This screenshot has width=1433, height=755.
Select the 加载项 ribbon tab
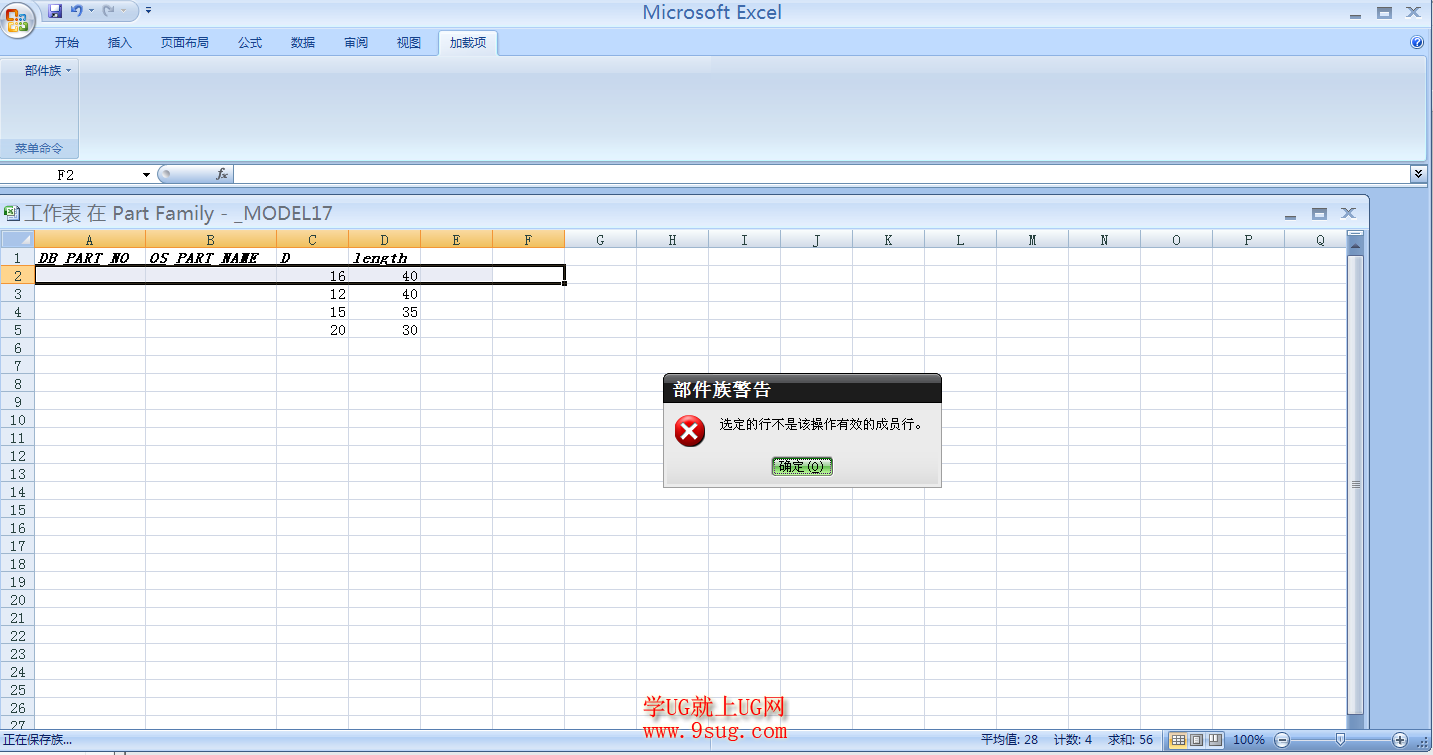pyautogui.click(x=467, y=43)
